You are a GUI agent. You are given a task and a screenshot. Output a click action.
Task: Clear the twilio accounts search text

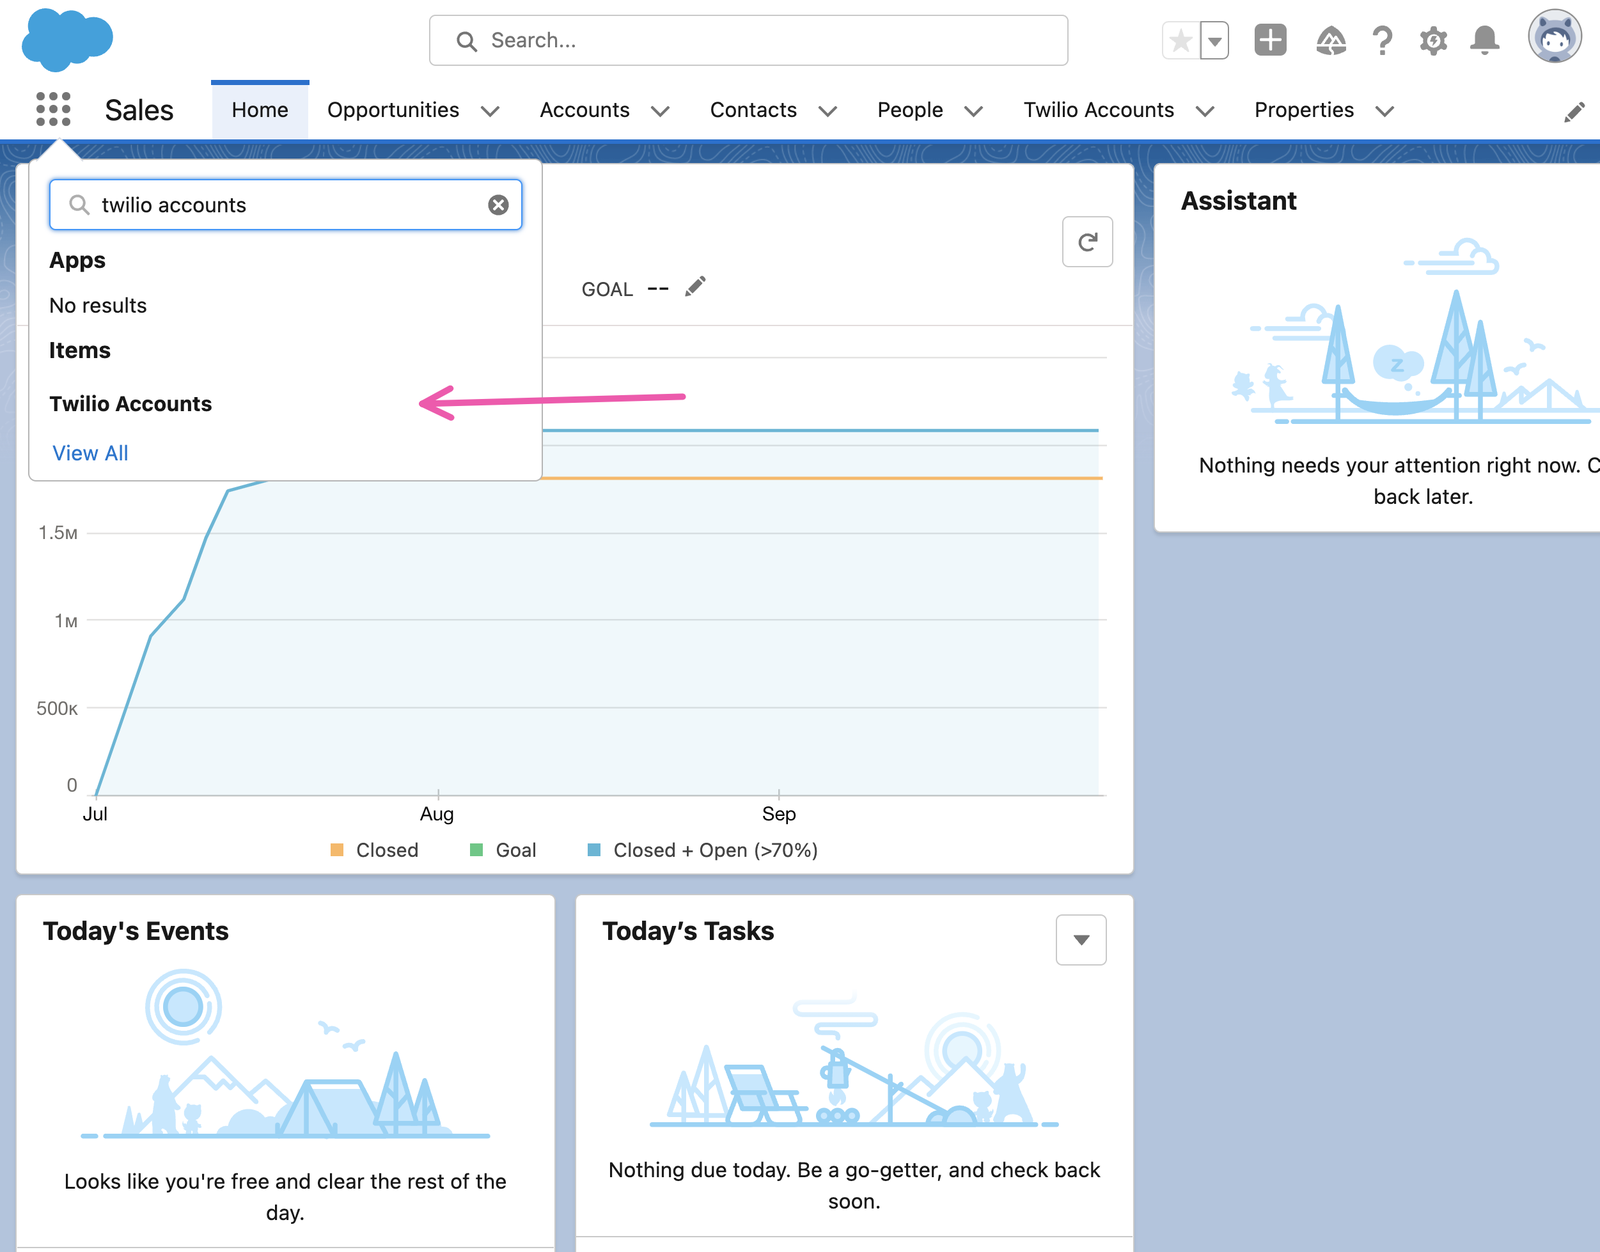click(499, 205)
